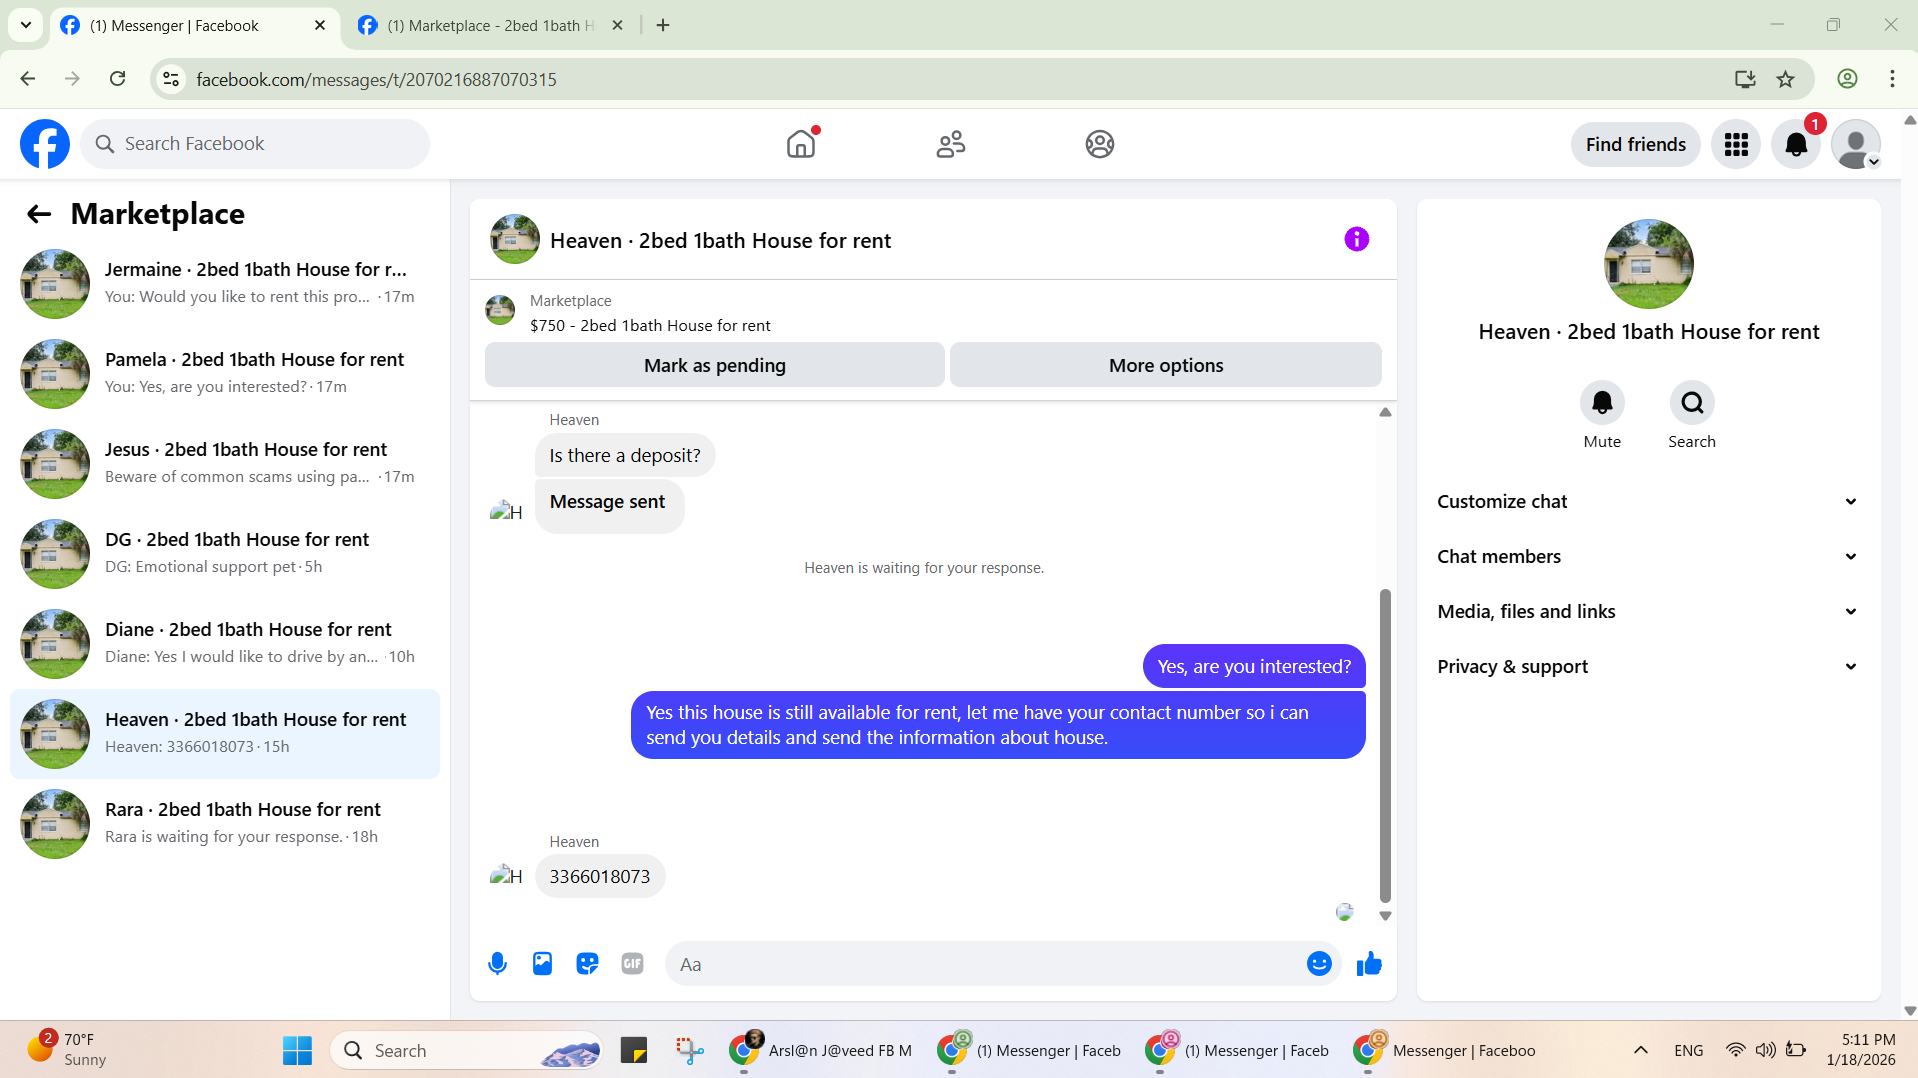Click the message scrollbar thumb
This screenshot has height=1078, width=1918.
coord(1385,745)
